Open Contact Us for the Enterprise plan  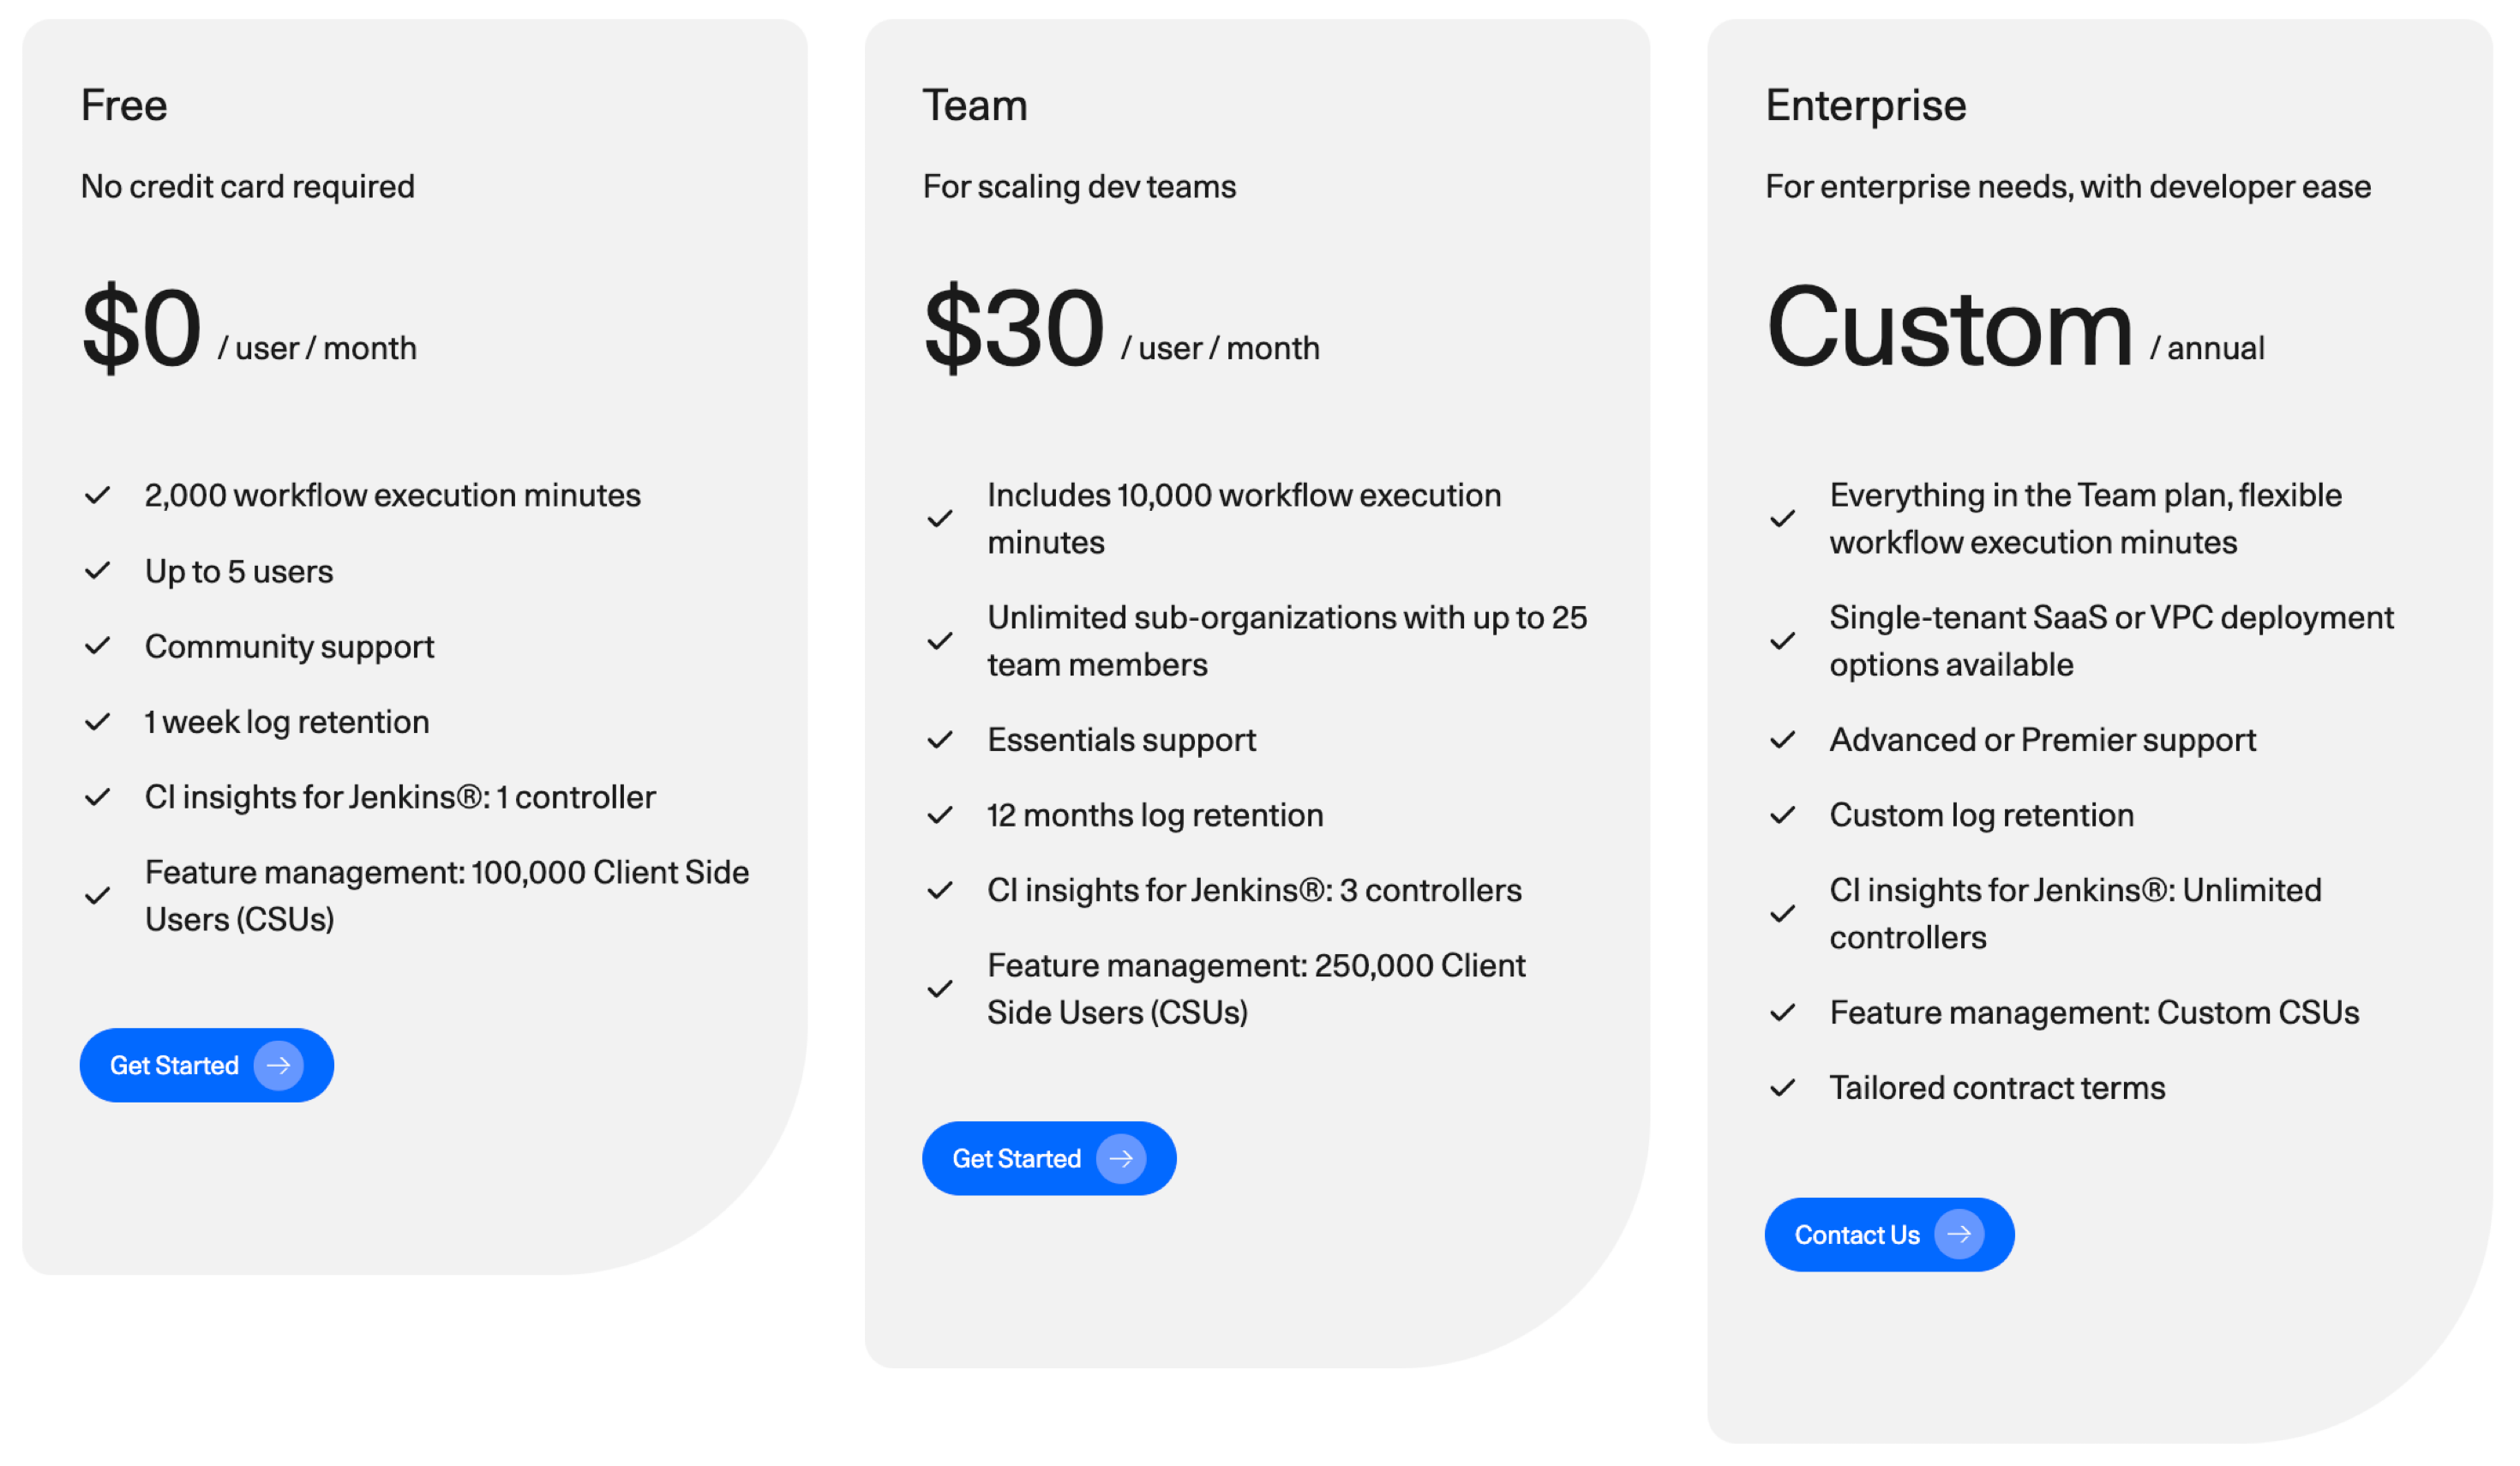pos(1889,1234)
